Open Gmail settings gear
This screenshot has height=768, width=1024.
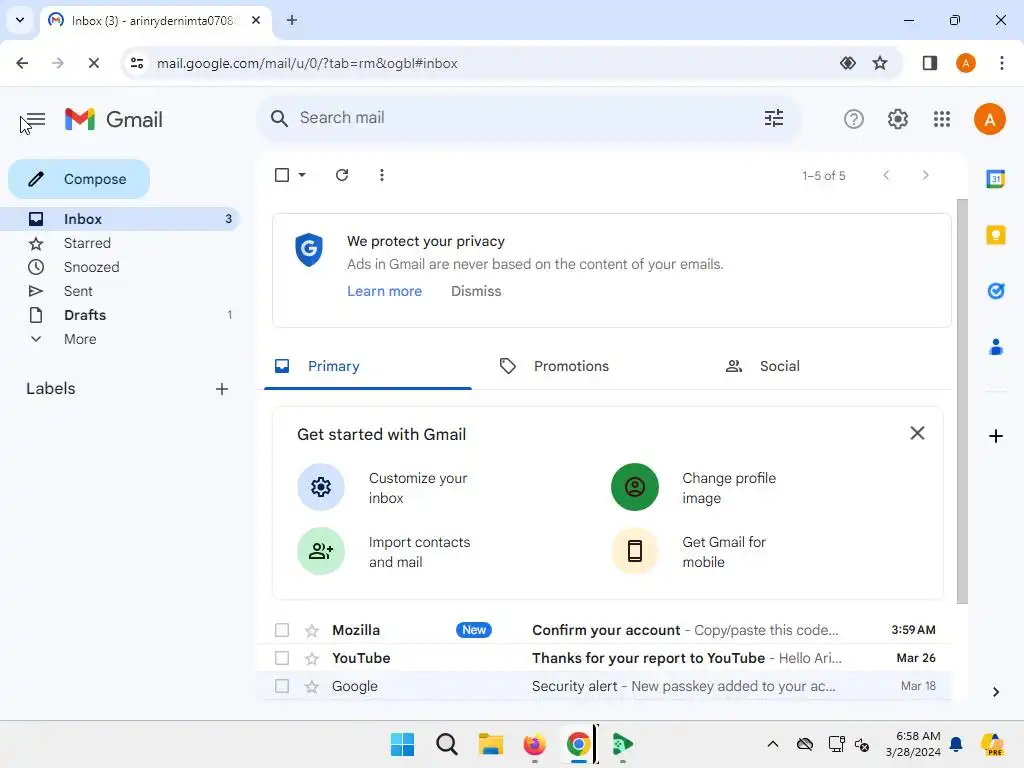(x=897, y=119)
